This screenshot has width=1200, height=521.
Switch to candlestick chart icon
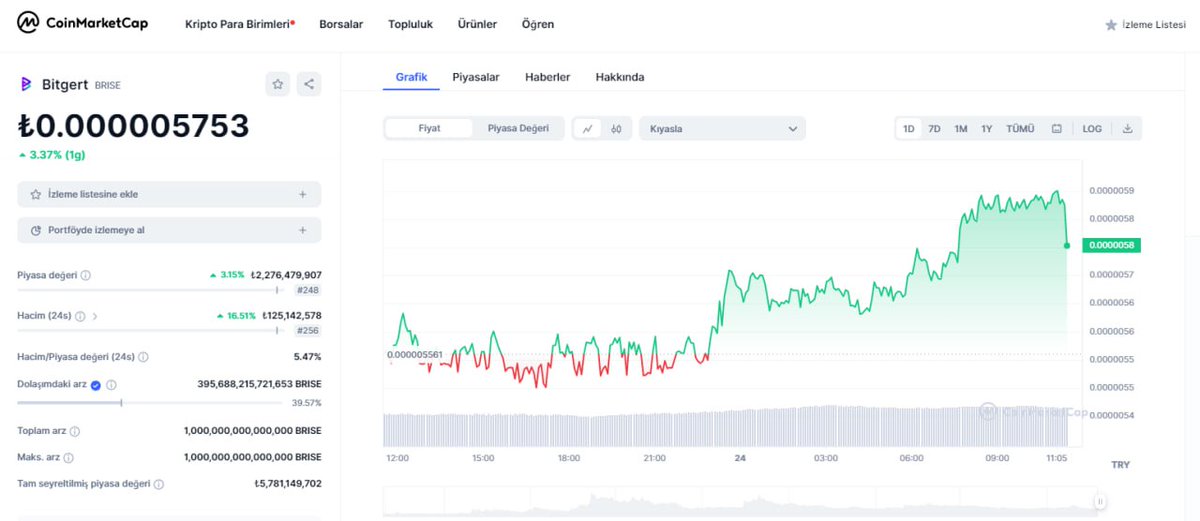617,129
